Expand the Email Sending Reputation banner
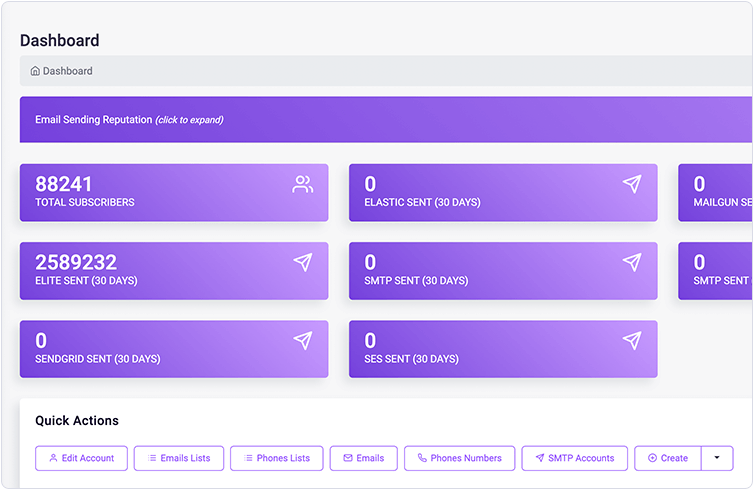The width and height of the screenshot is (754, 490). (x=129, y=120)
